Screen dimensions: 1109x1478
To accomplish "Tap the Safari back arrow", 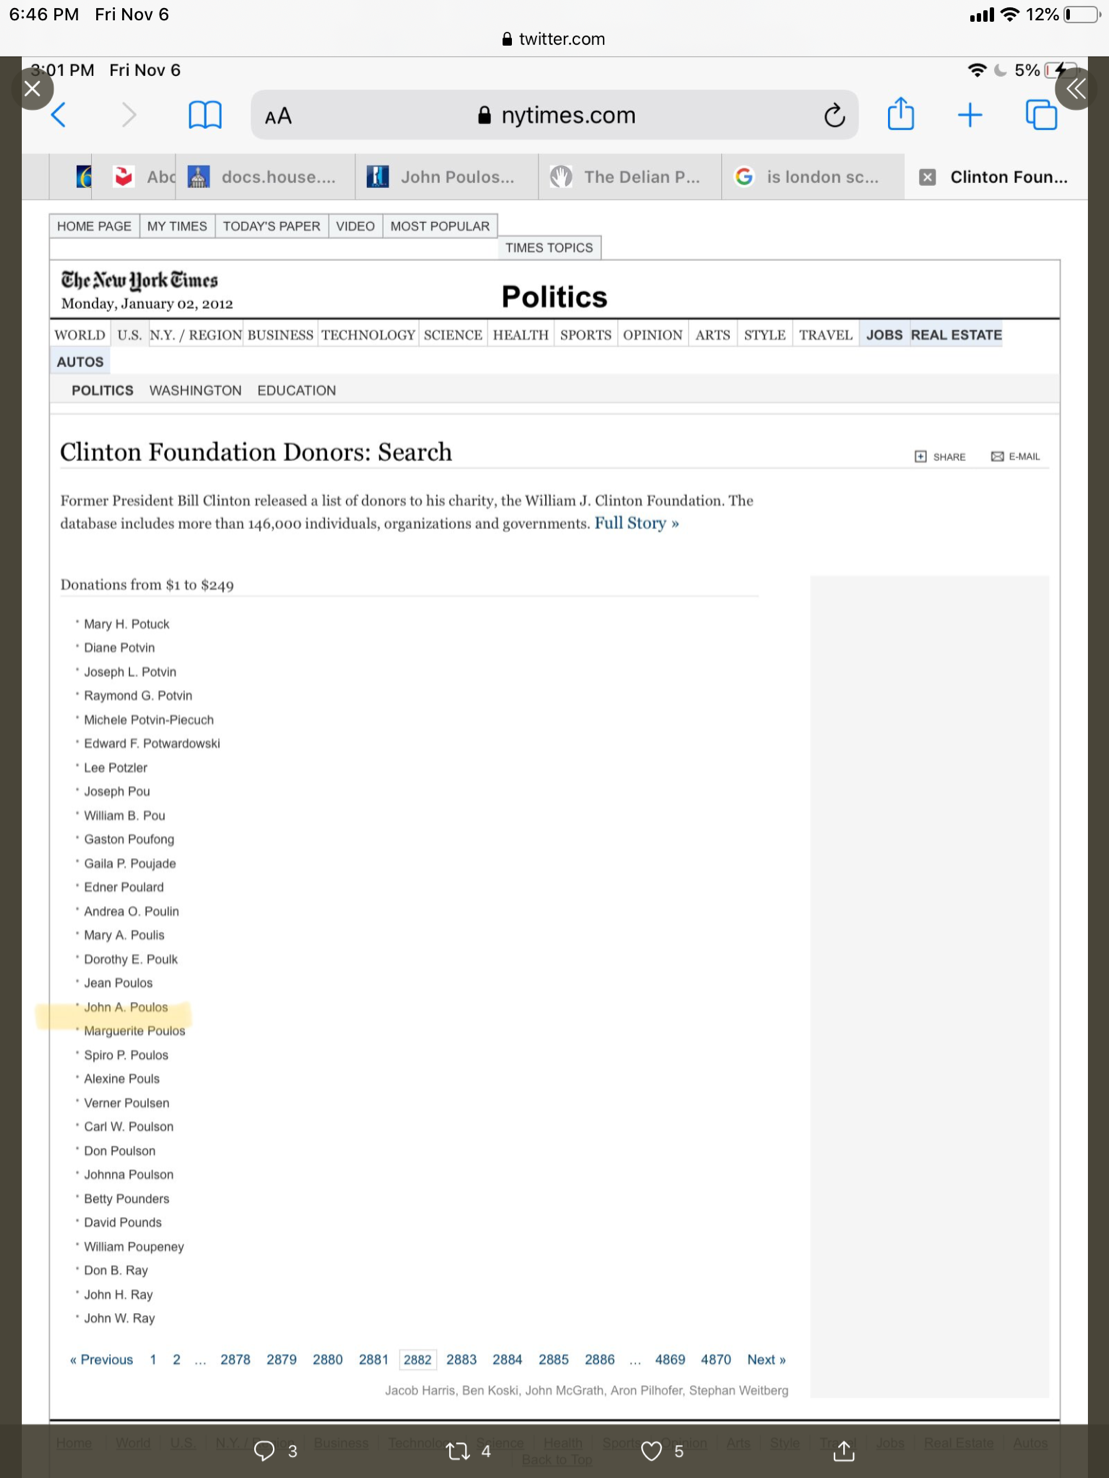I will 59,115.
